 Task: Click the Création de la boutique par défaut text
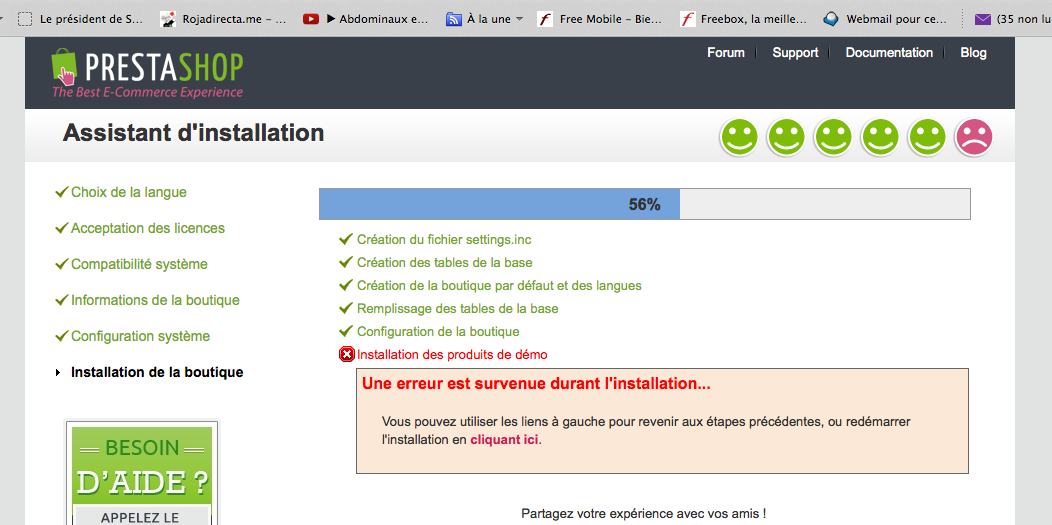pyautogui.click(x=499, y=286)
